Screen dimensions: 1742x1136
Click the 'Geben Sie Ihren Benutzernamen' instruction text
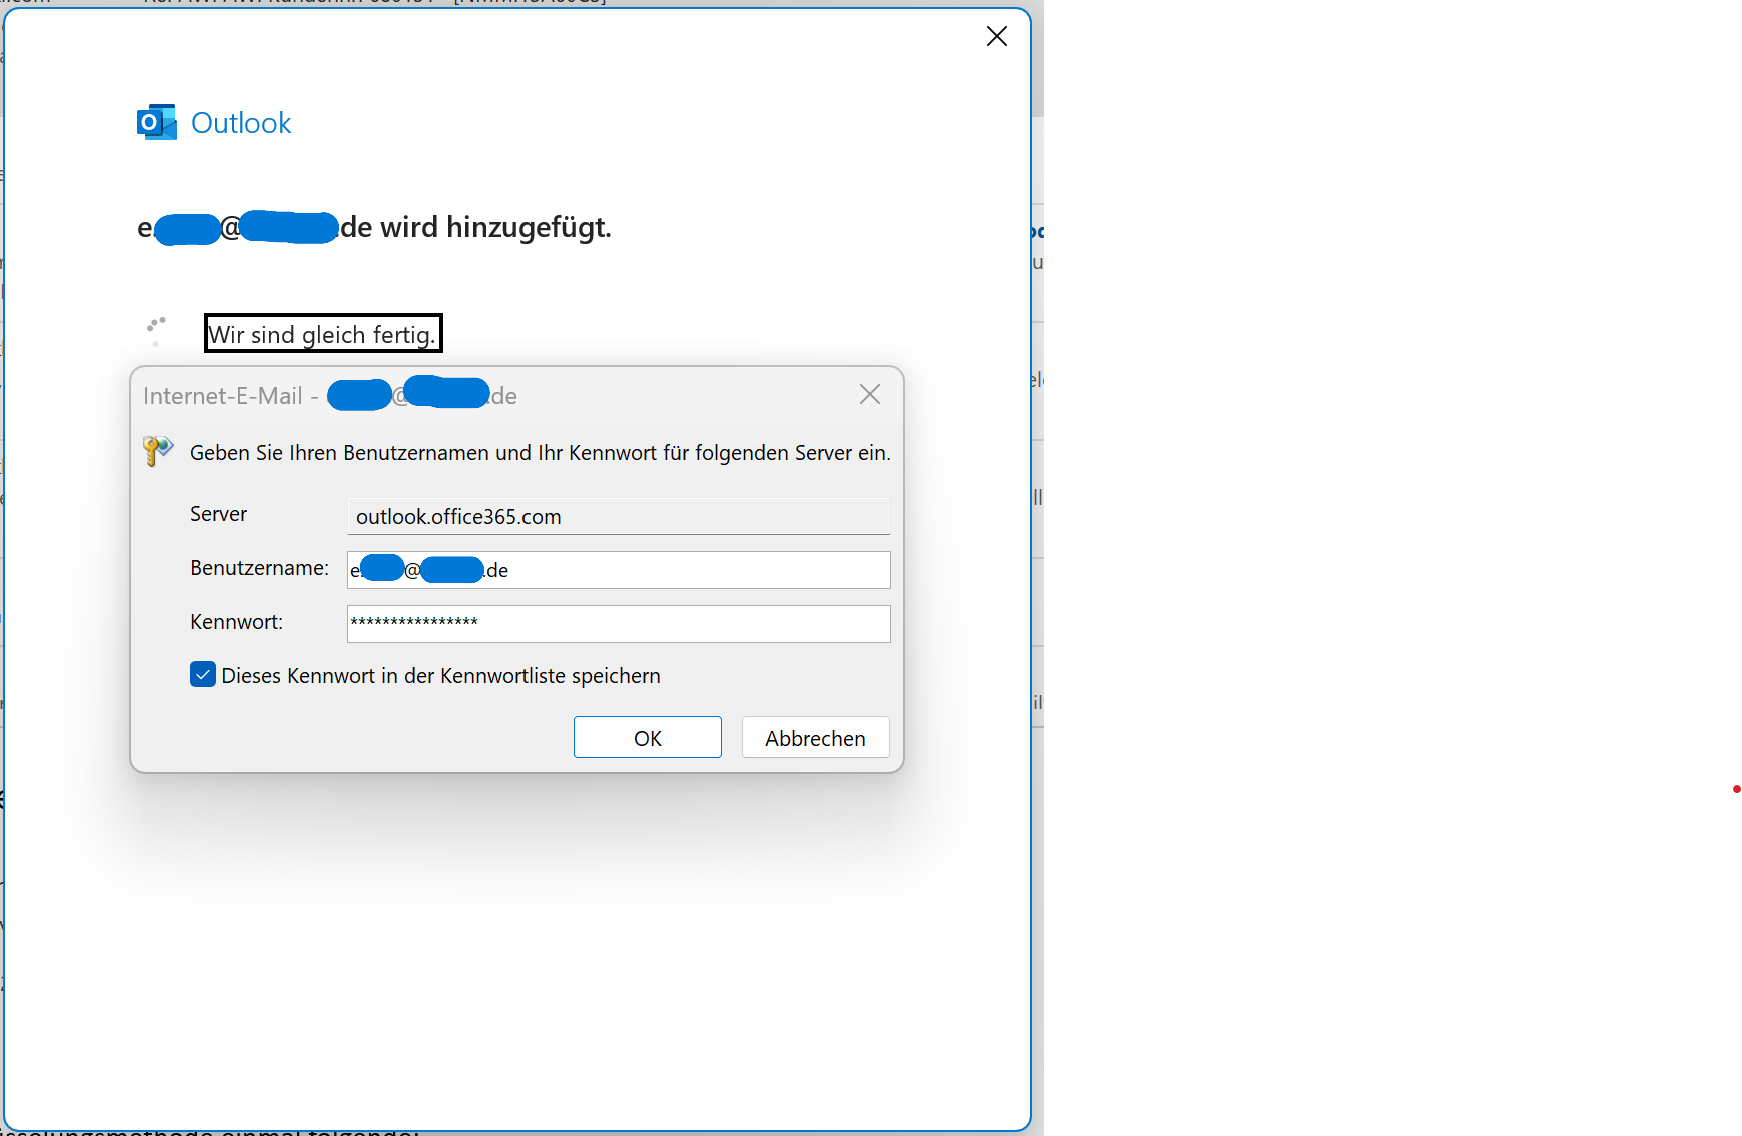click(540, 452)
